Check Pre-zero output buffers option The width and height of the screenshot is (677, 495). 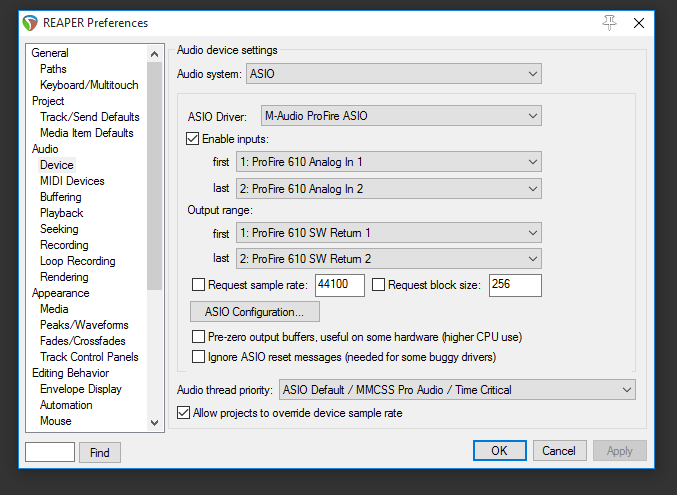[198, 336]
